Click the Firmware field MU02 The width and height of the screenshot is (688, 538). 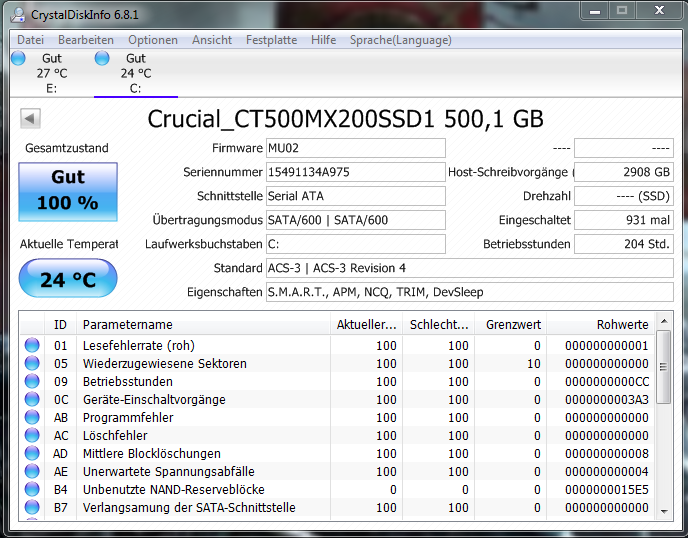356,148
